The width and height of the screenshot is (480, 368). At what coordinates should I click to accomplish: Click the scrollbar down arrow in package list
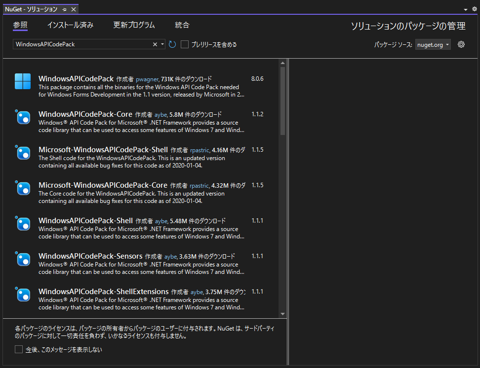click(x=283, y=314)
